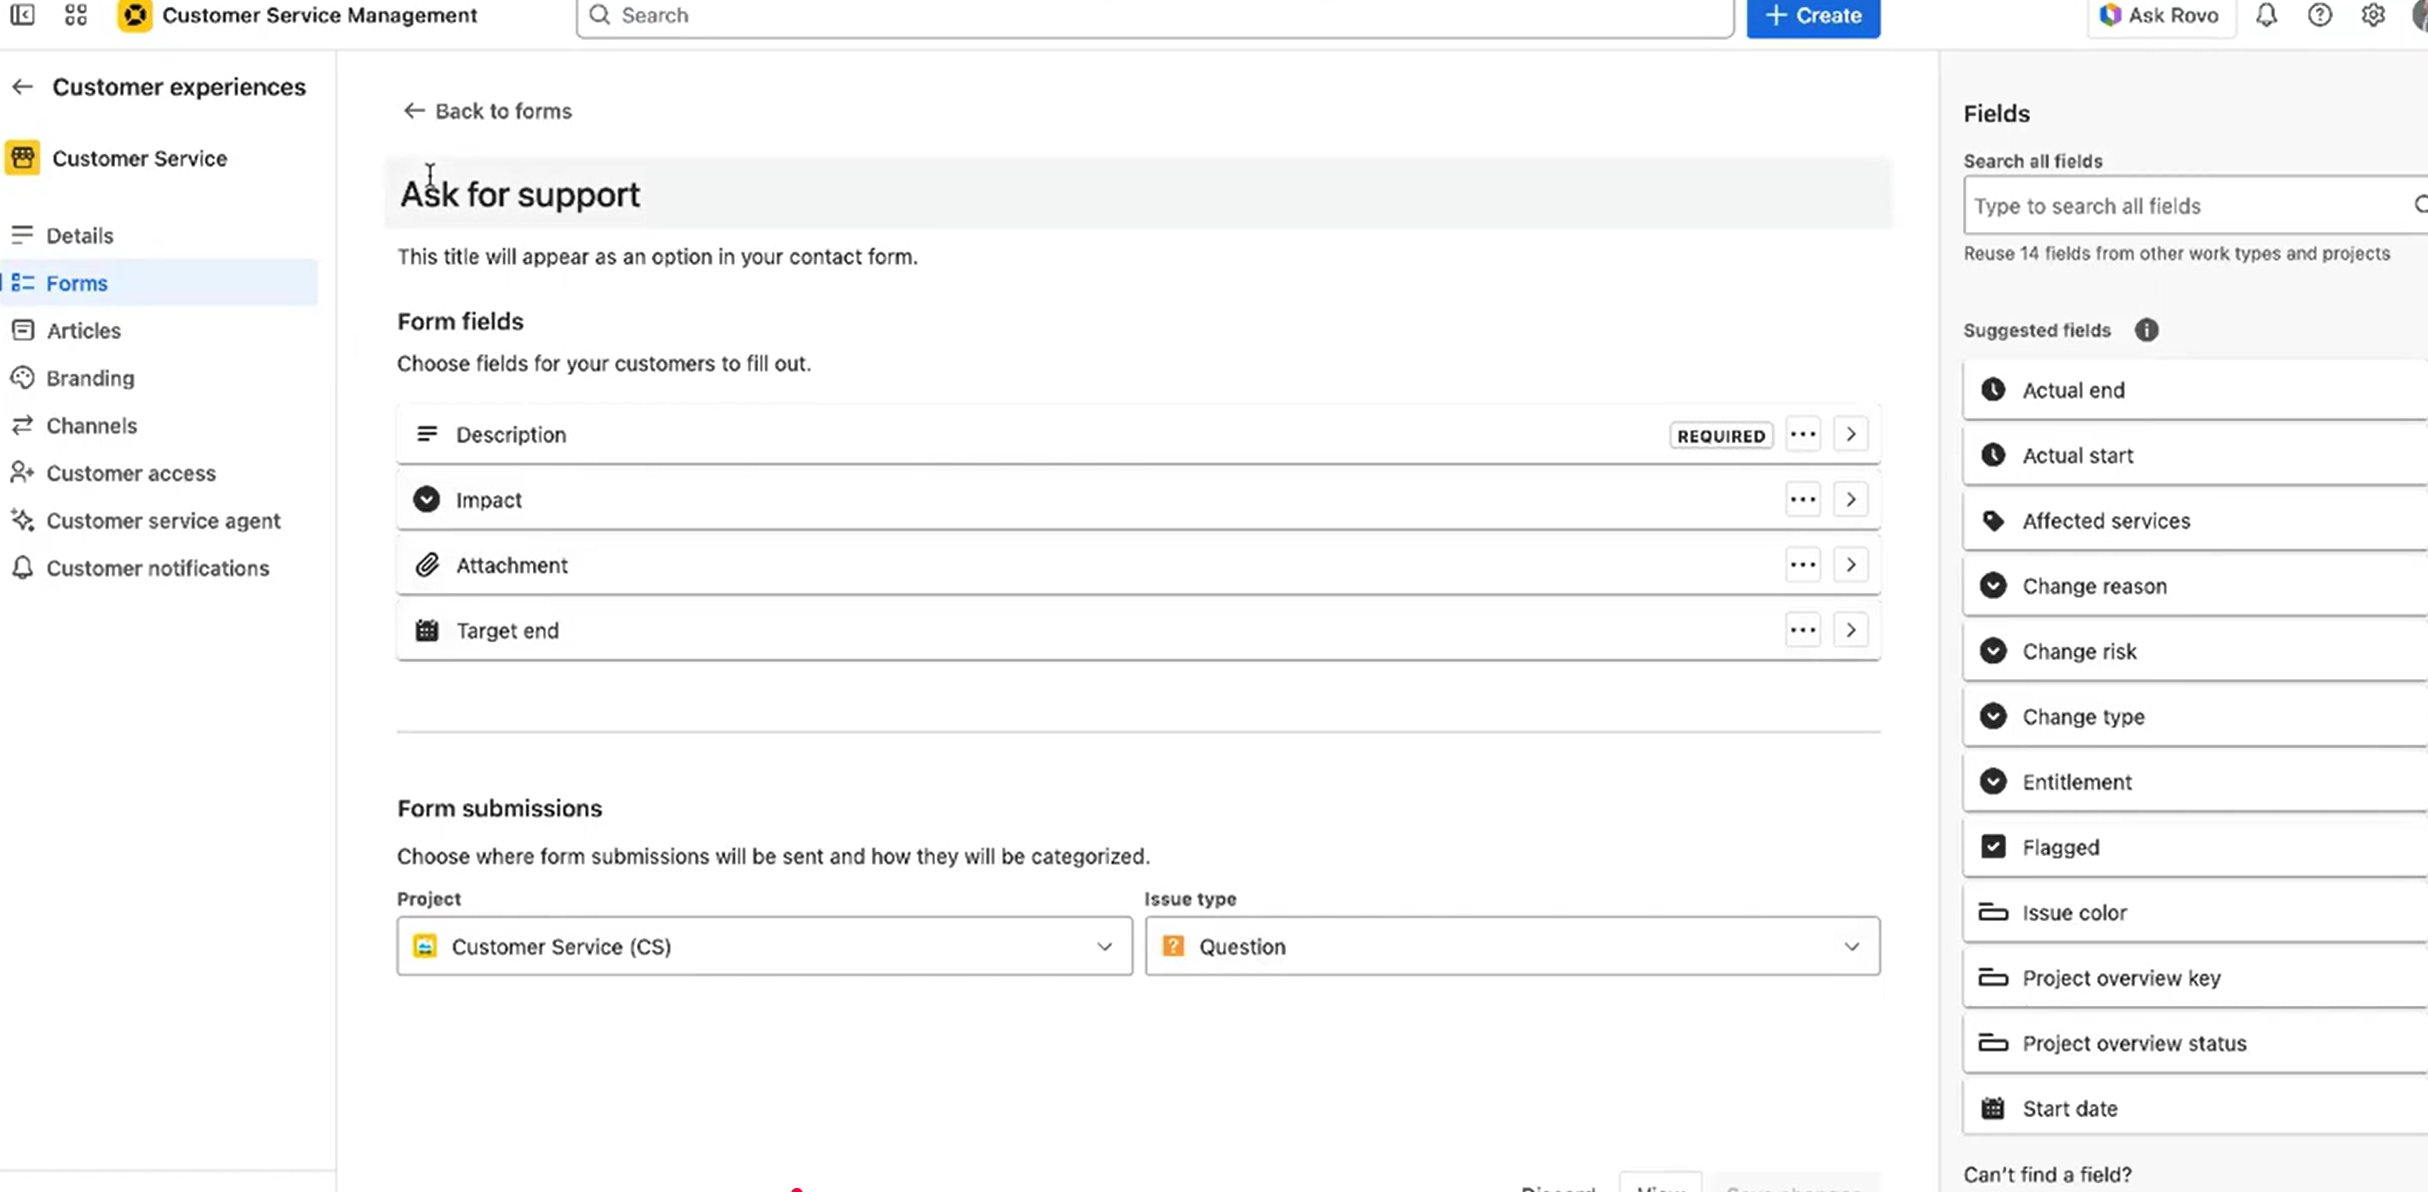
Task: Click the top Search field
Action: [1154, 15]
